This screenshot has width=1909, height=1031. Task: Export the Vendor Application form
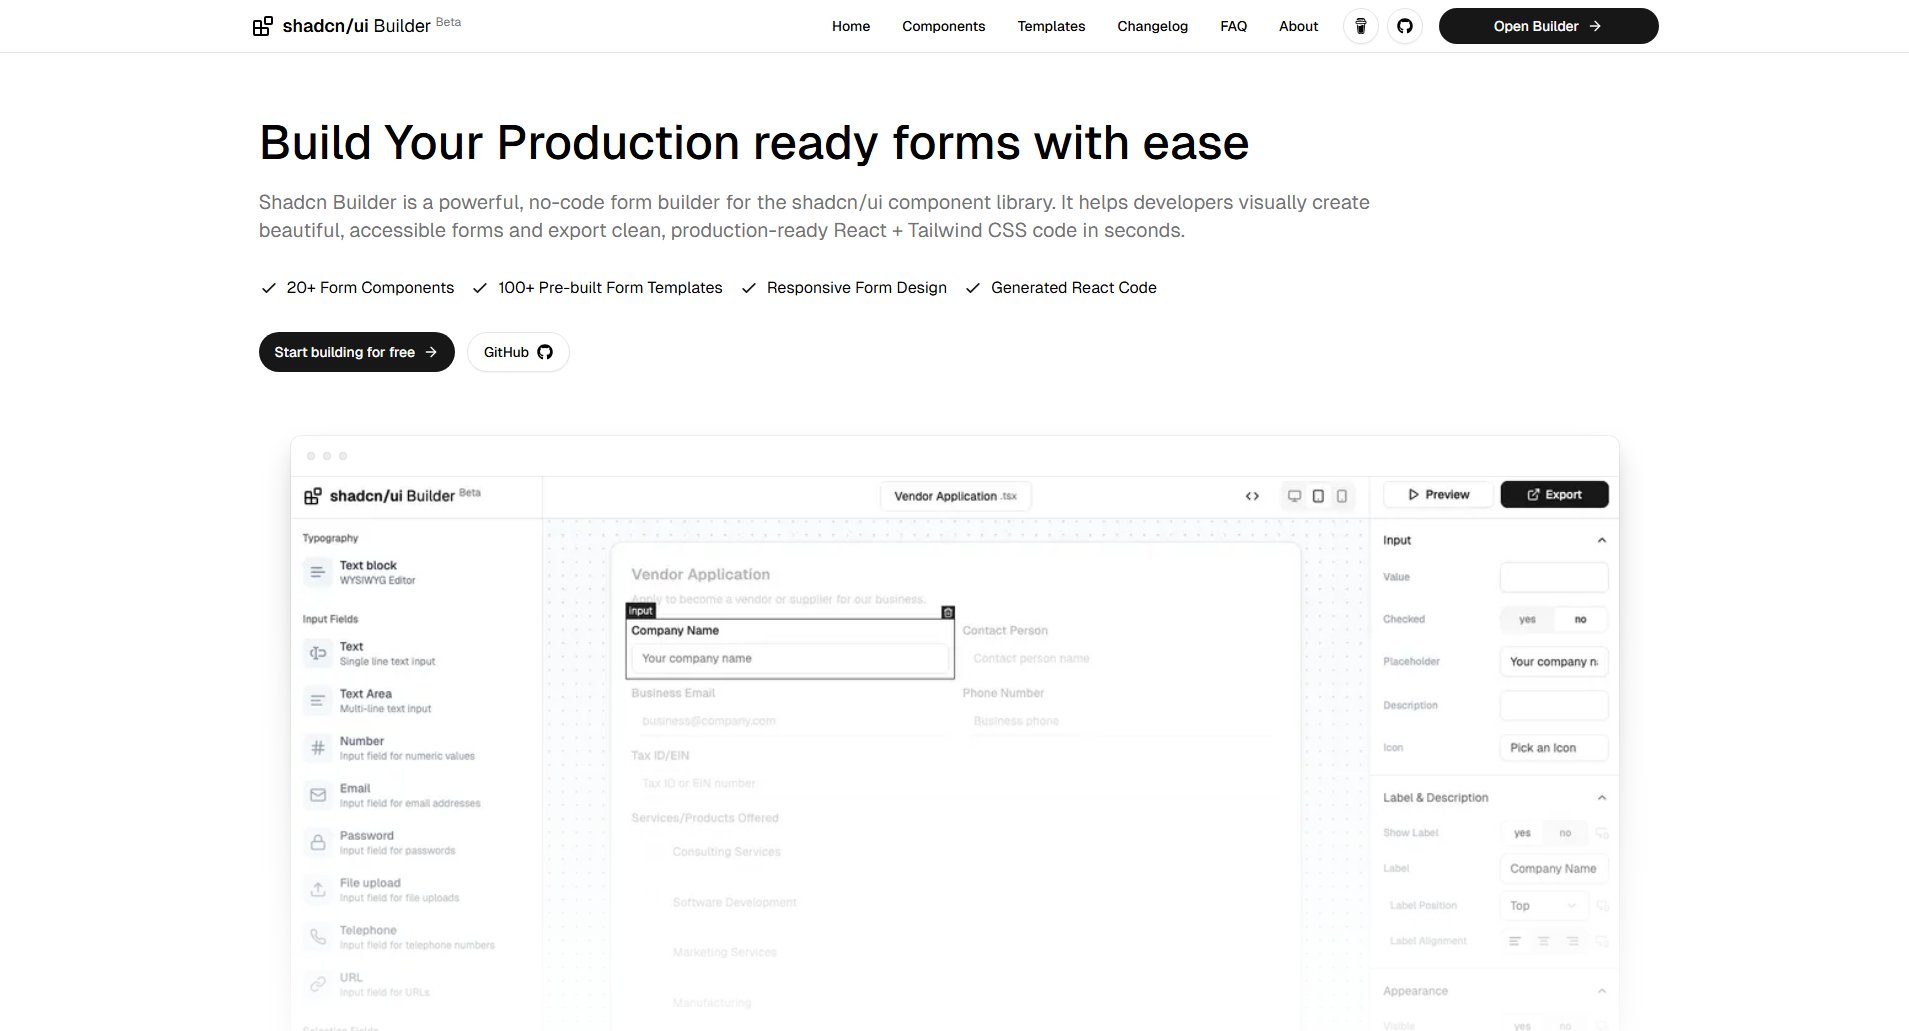point(1553,494)
